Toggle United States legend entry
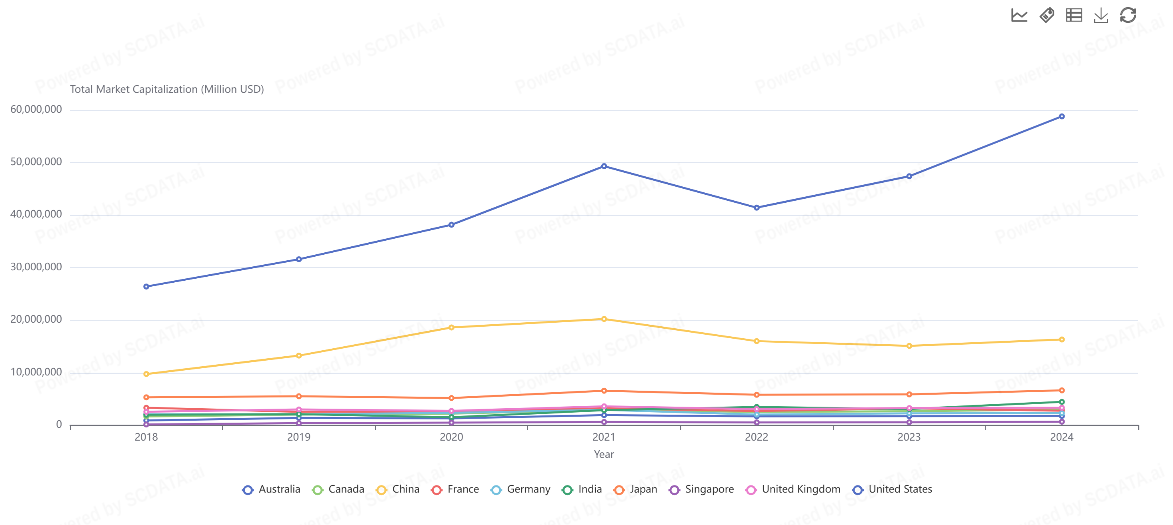 pyautogui.click(x=890, y=490)
